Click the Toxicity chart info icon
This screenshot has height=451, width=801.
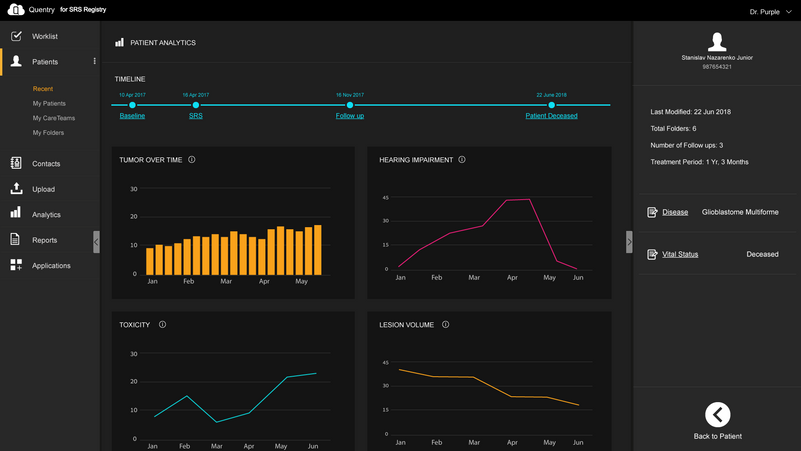(x=162, y=324)
